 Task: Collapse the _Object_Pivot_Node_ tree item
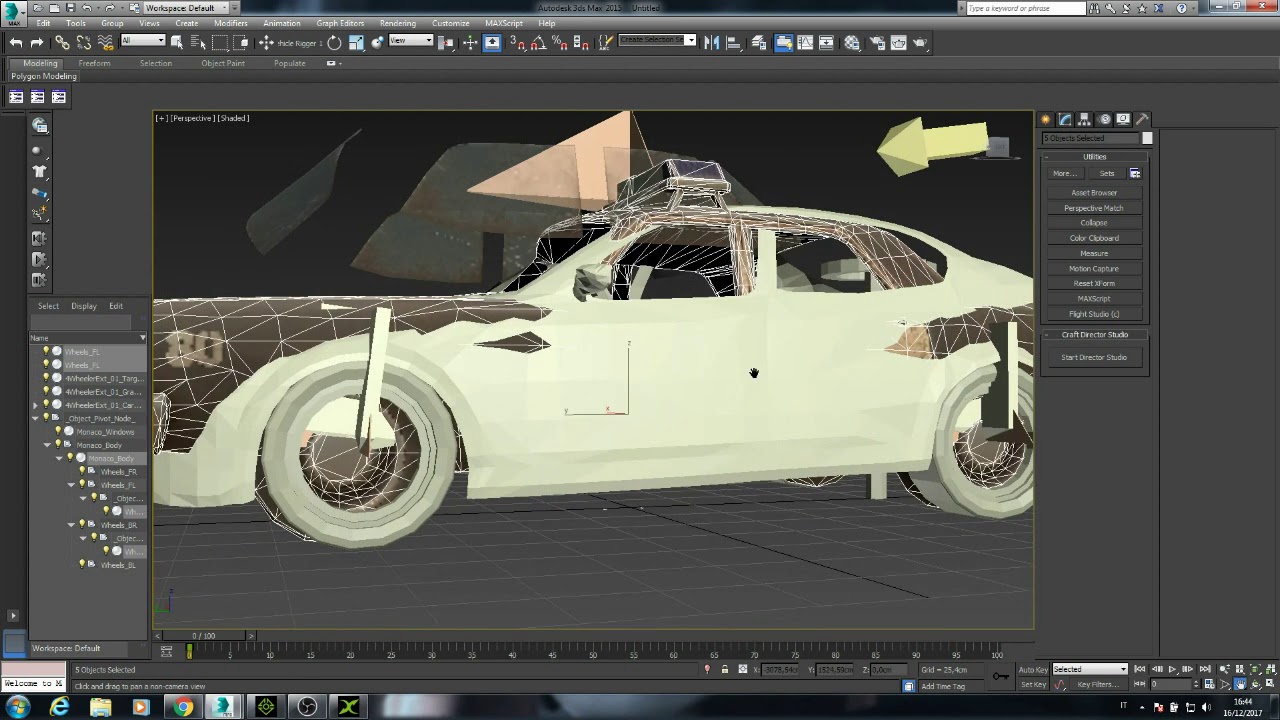(36, 418)
